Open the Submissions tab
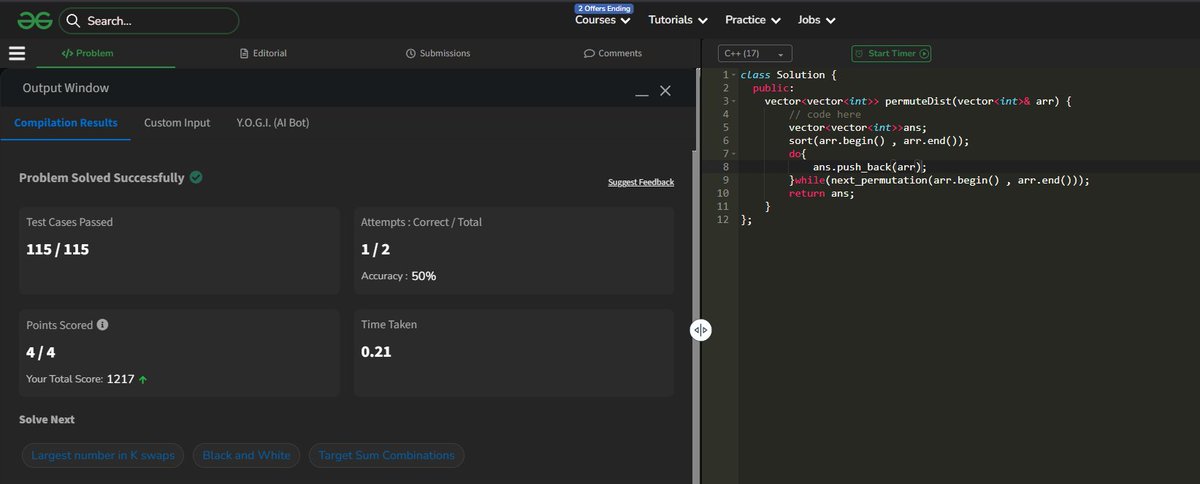Screen dimensions: 1200x484 pos(438,53)
